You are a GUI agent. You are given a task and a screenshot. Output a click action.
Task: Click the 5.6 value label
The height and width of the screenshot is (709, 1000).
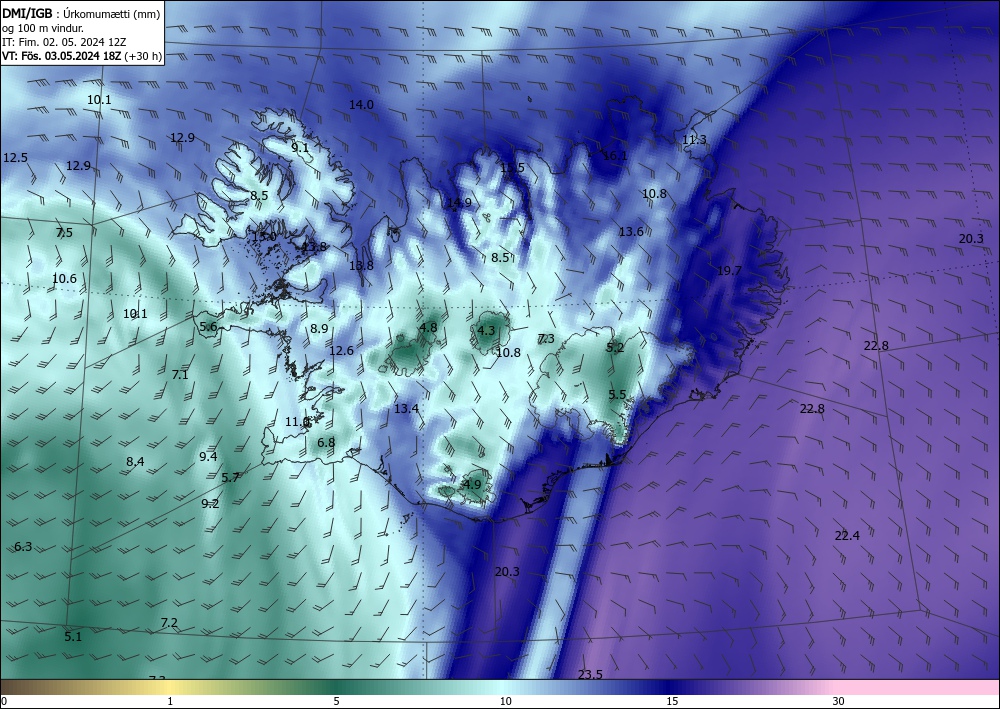click(x=209, y=327)
